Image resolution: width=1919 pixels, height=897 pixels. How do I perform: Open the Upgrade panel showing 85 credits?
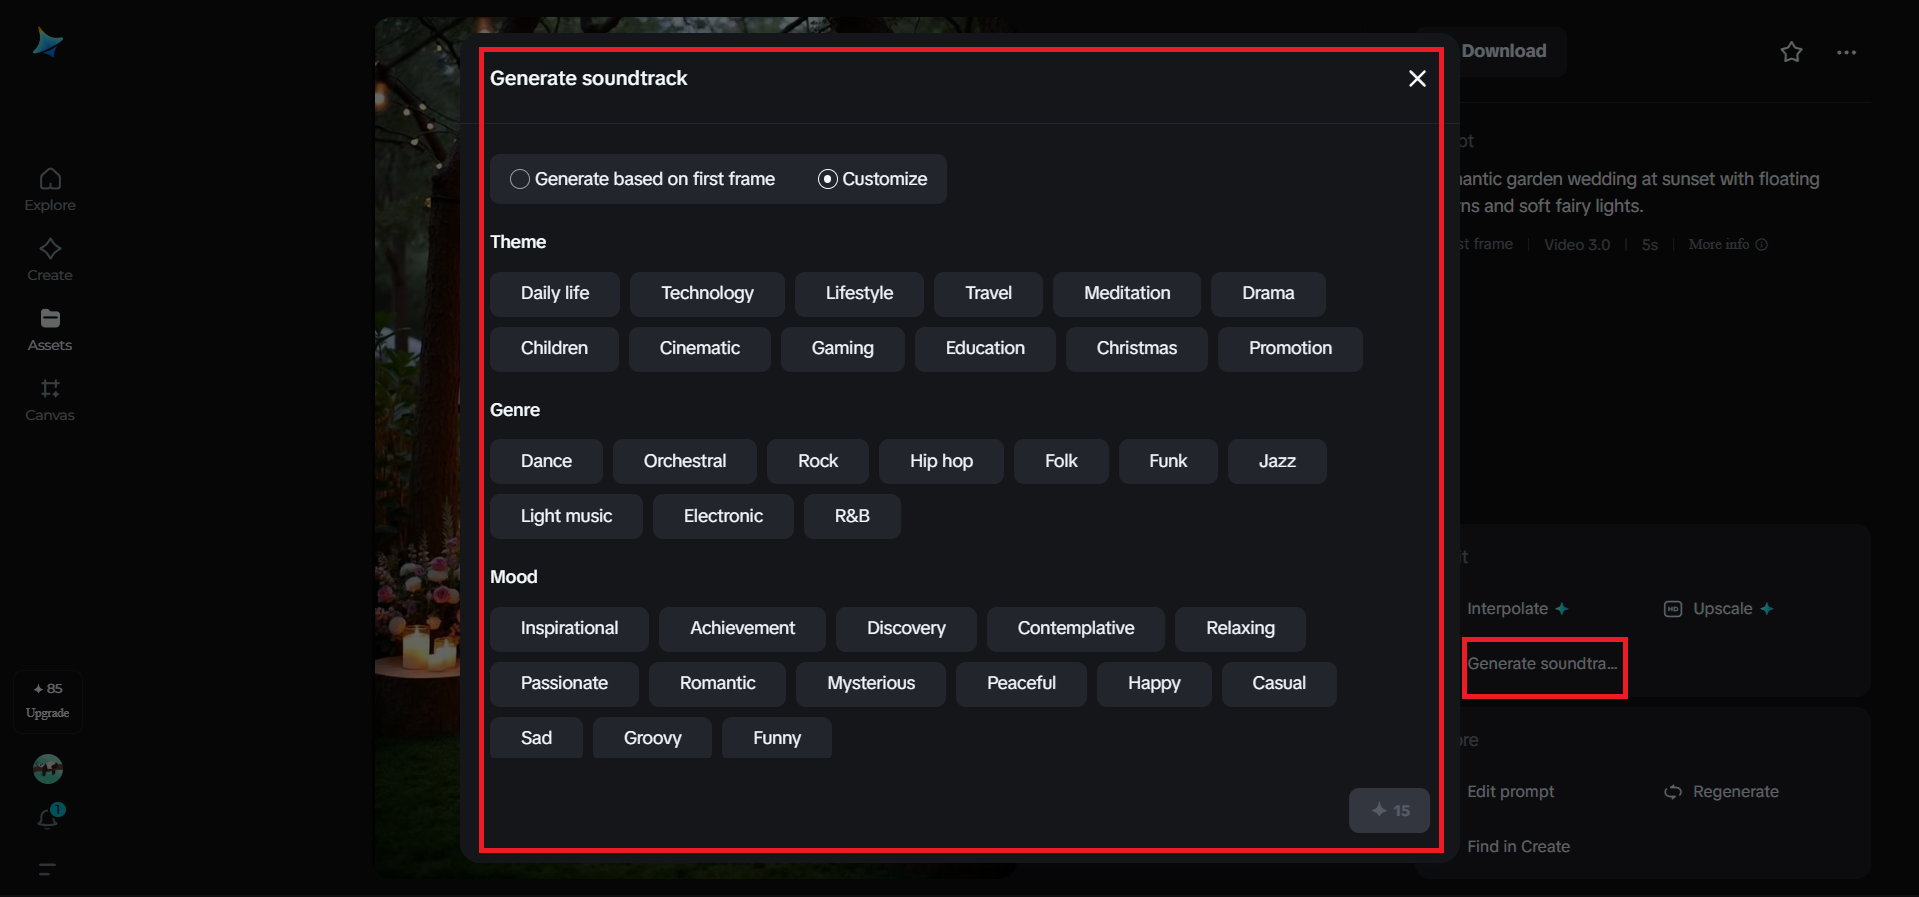point(47,701)
